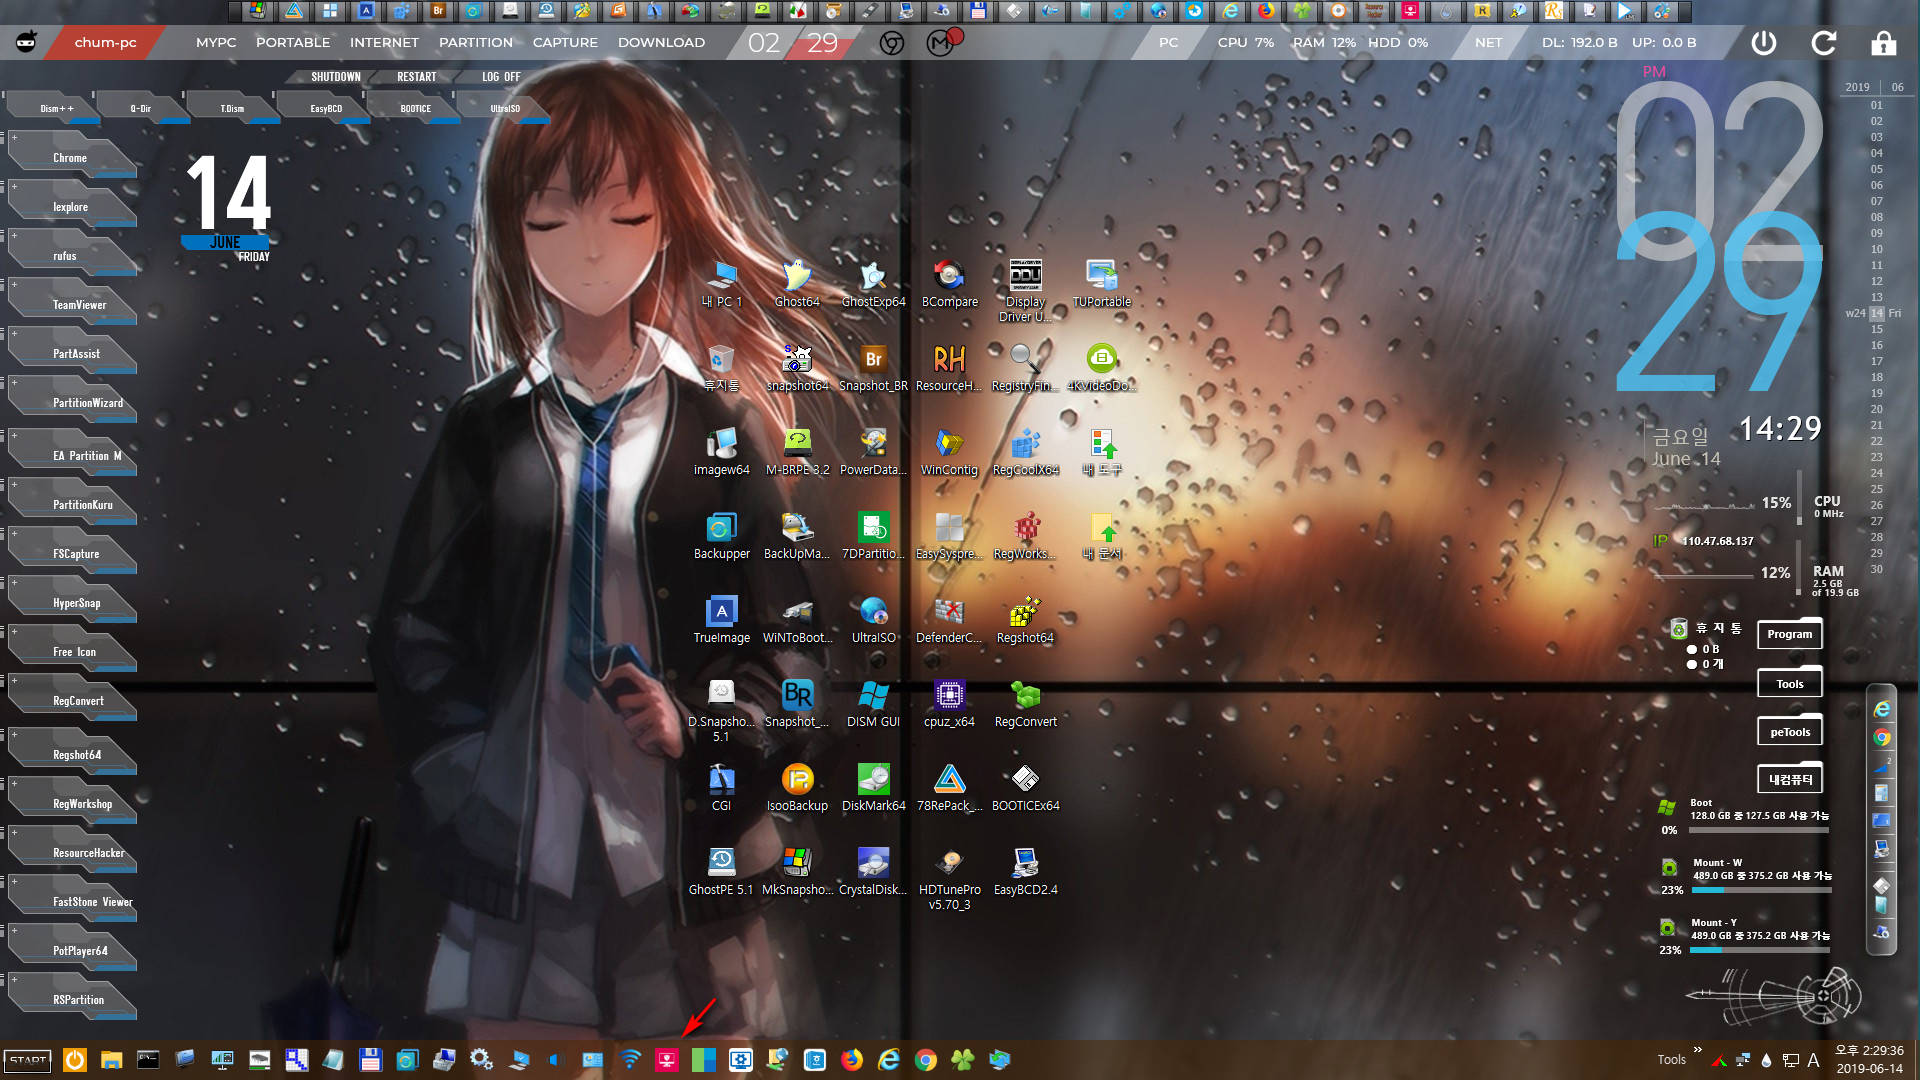Open RegCoolX64 desktop icon
This screenshot has width=1920, height=1080.
[1025, 452]
